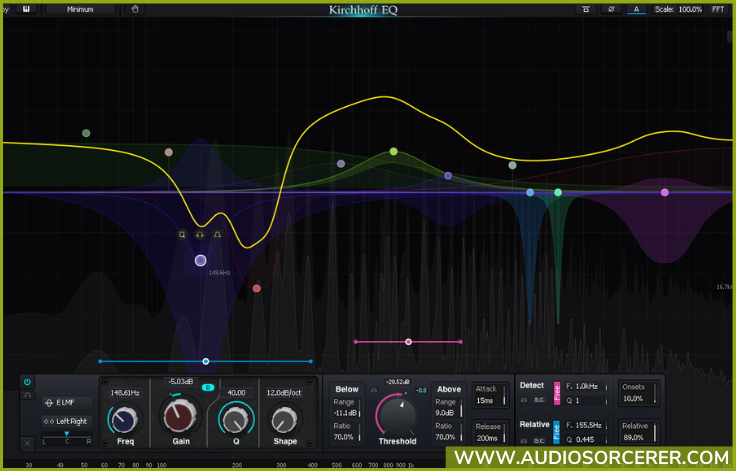Click the Freq knob
736x471 pixels.
125,419
